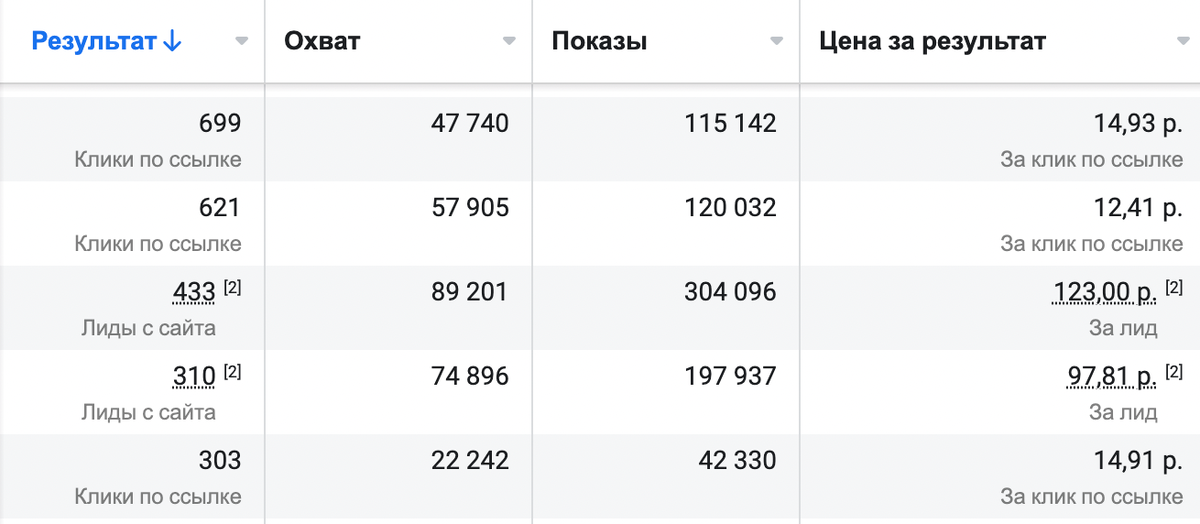Open the Показы column dropdown arrow
The height and width of the screenshot is (524, 1200).
point(776,41)
